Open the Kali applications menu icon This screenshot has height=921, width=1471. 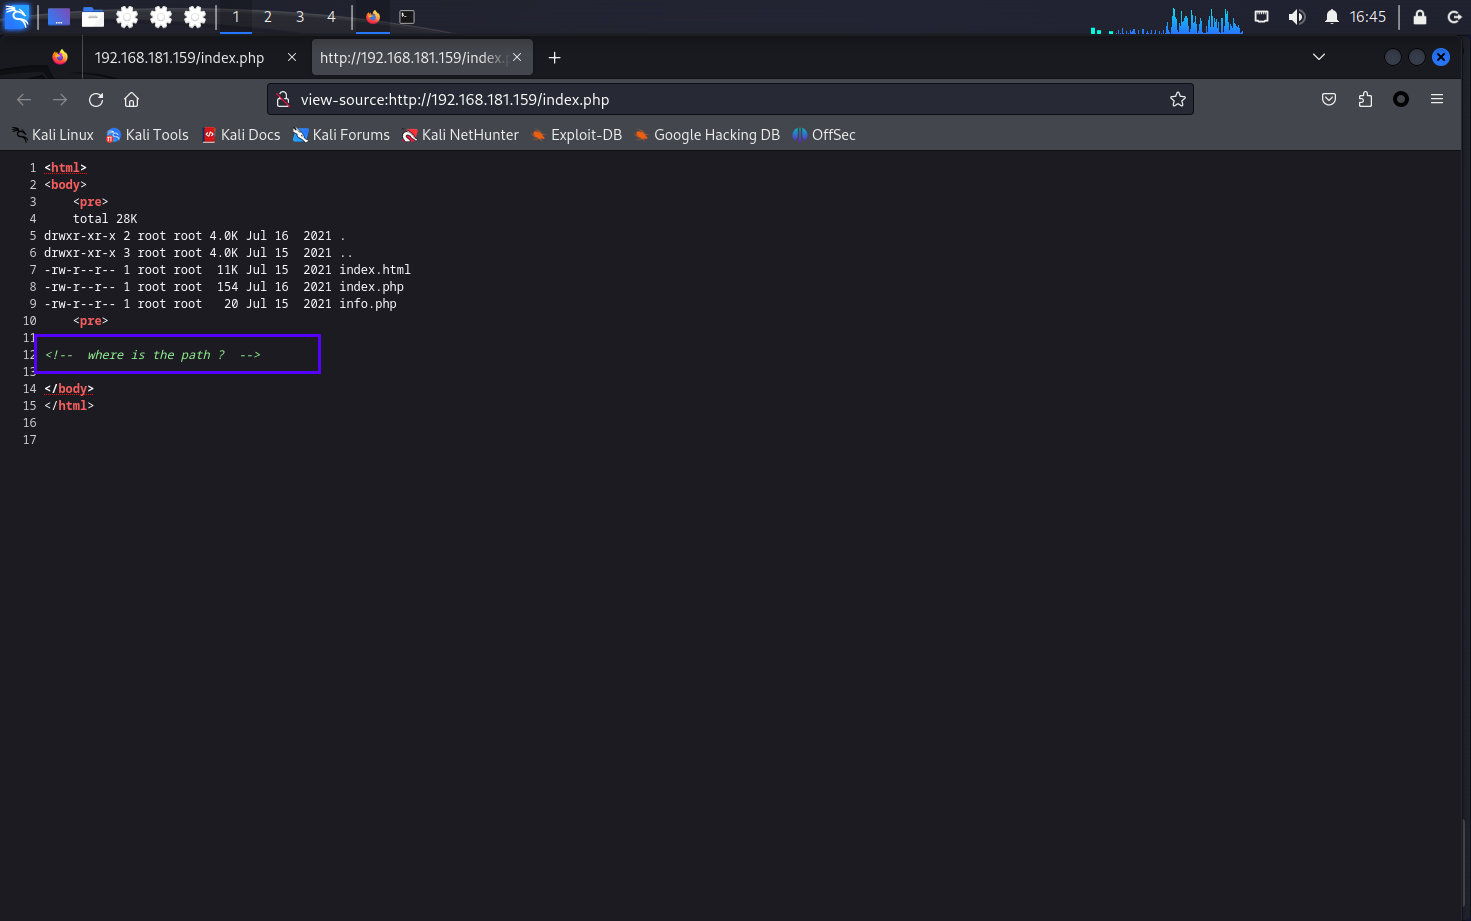(x=17, y=17)
